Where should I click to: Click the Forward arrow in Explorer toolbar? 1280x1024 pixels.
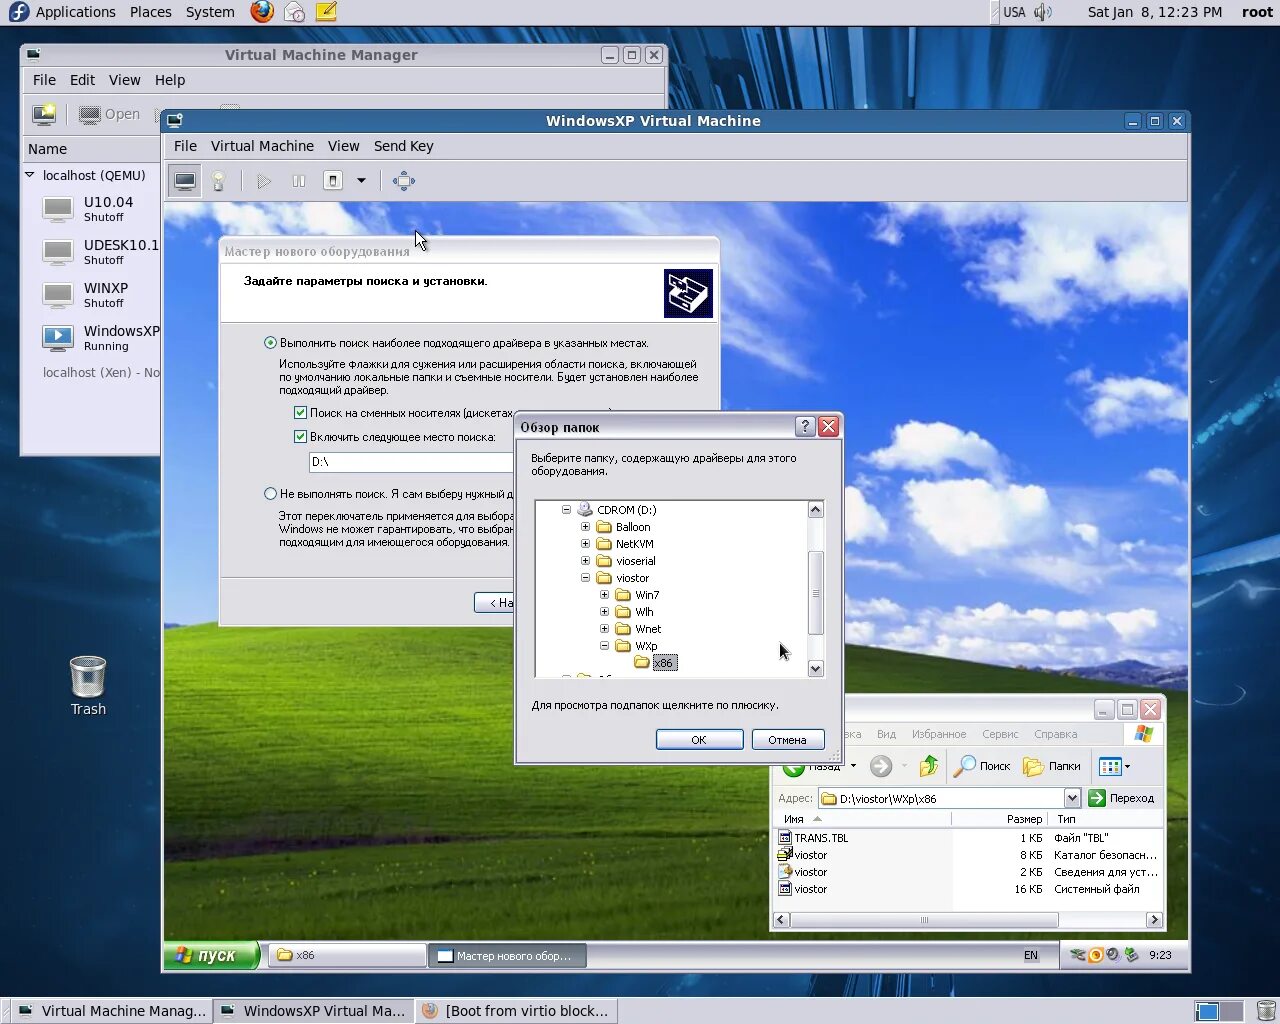tap(881, 766)
